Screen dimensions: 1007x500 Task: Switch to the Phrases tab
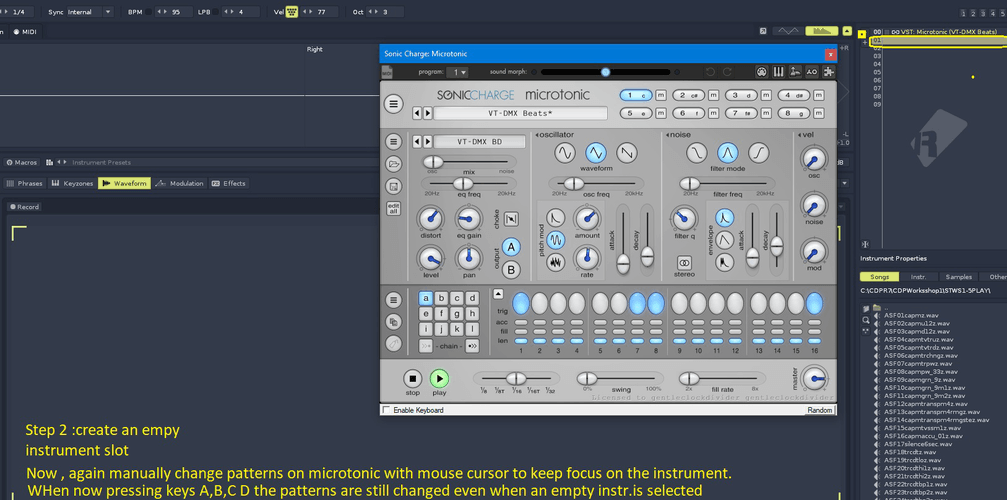point(24,184)
